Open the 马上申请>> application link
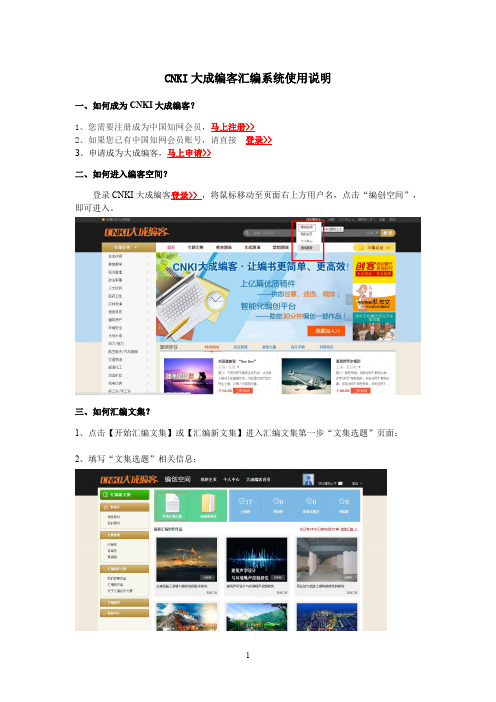 pyautogui.click(x=189, y=153)
